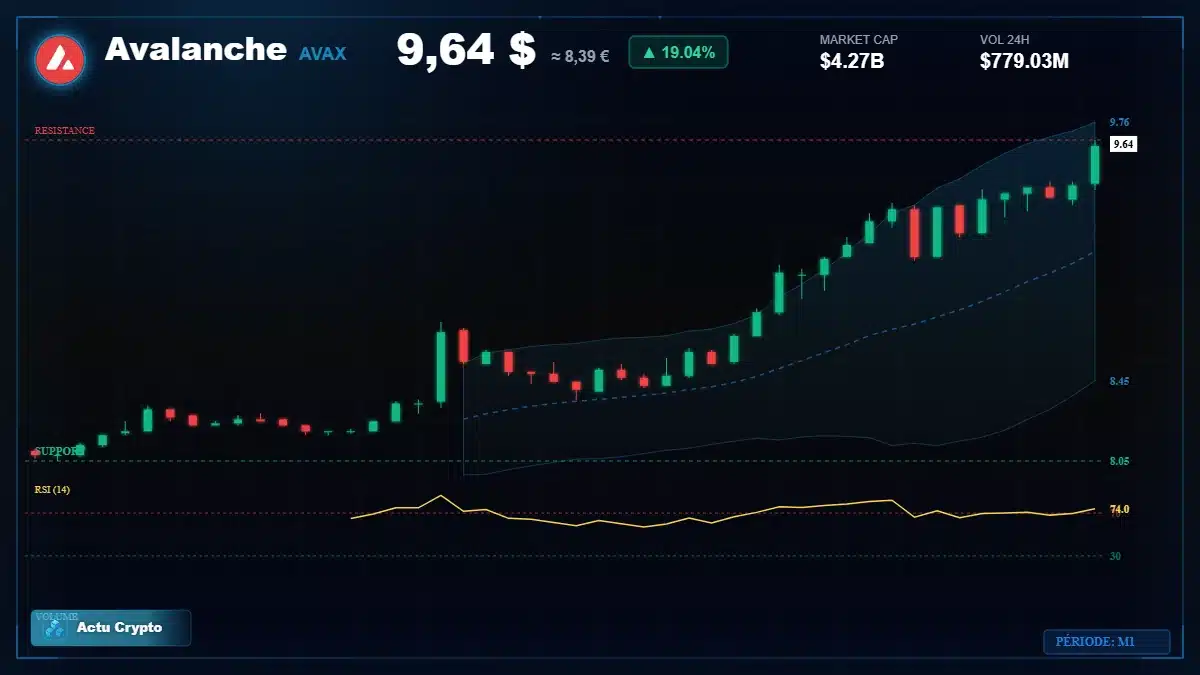This screenshot has height=675, width=1200.
Task: Click the 19.04% change badge
Action: tap(678, 53)
